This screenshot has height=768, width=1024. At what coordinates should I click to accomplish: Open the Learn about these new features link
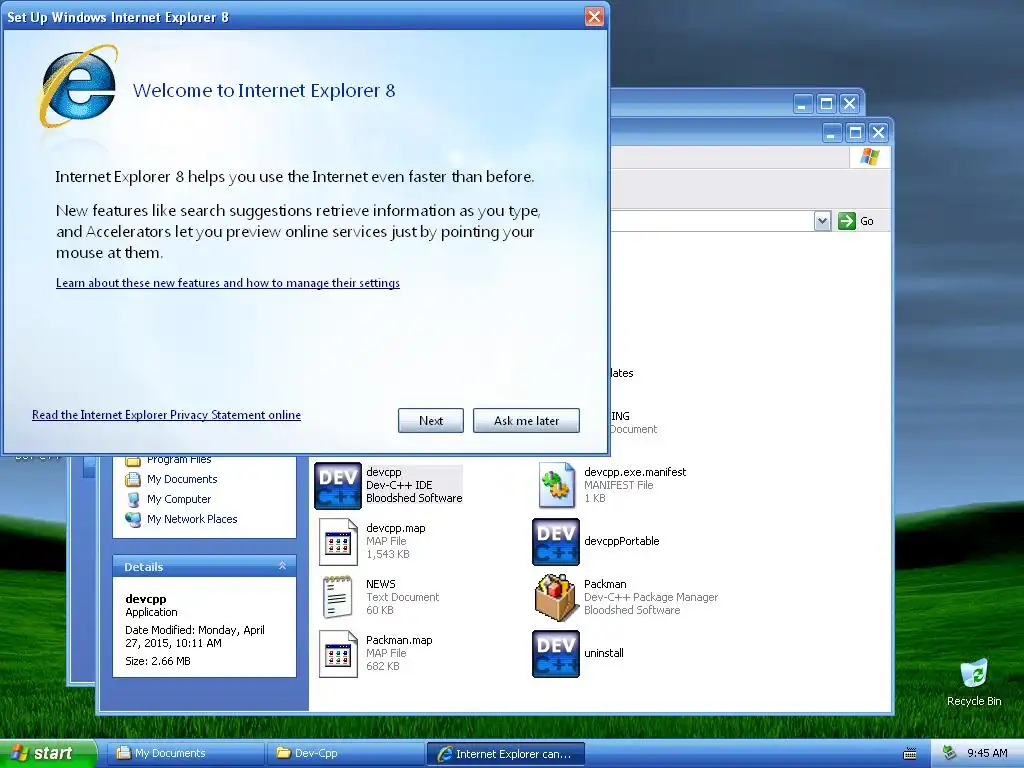coord(228,283)
